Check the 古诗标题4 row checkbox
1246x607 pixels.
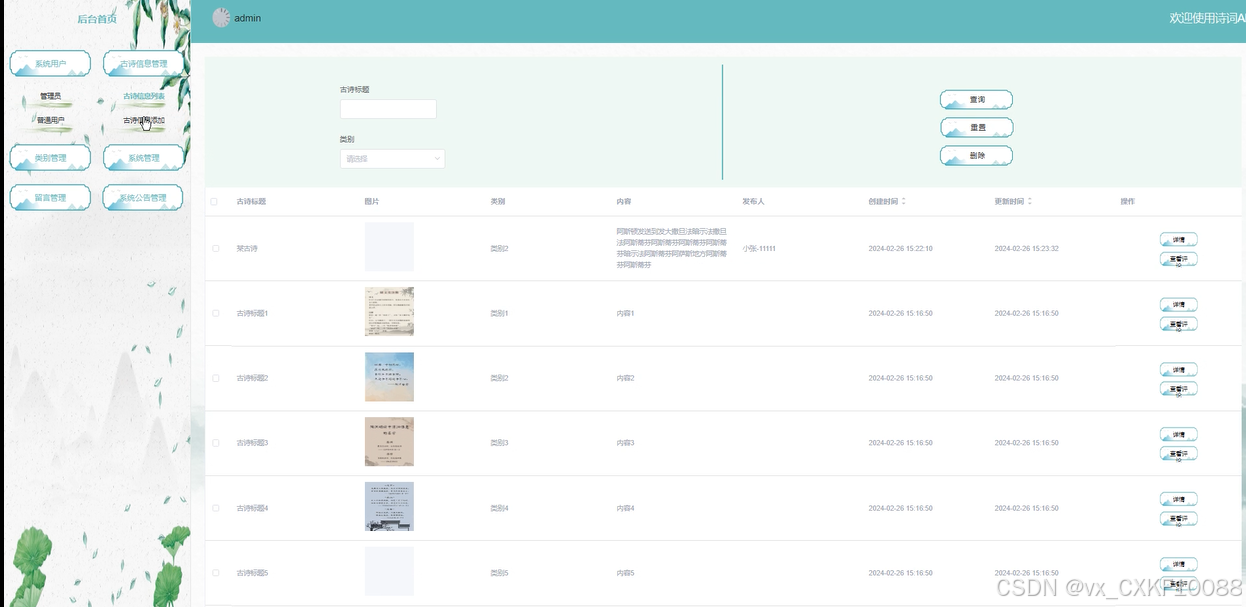coord(215,508)
